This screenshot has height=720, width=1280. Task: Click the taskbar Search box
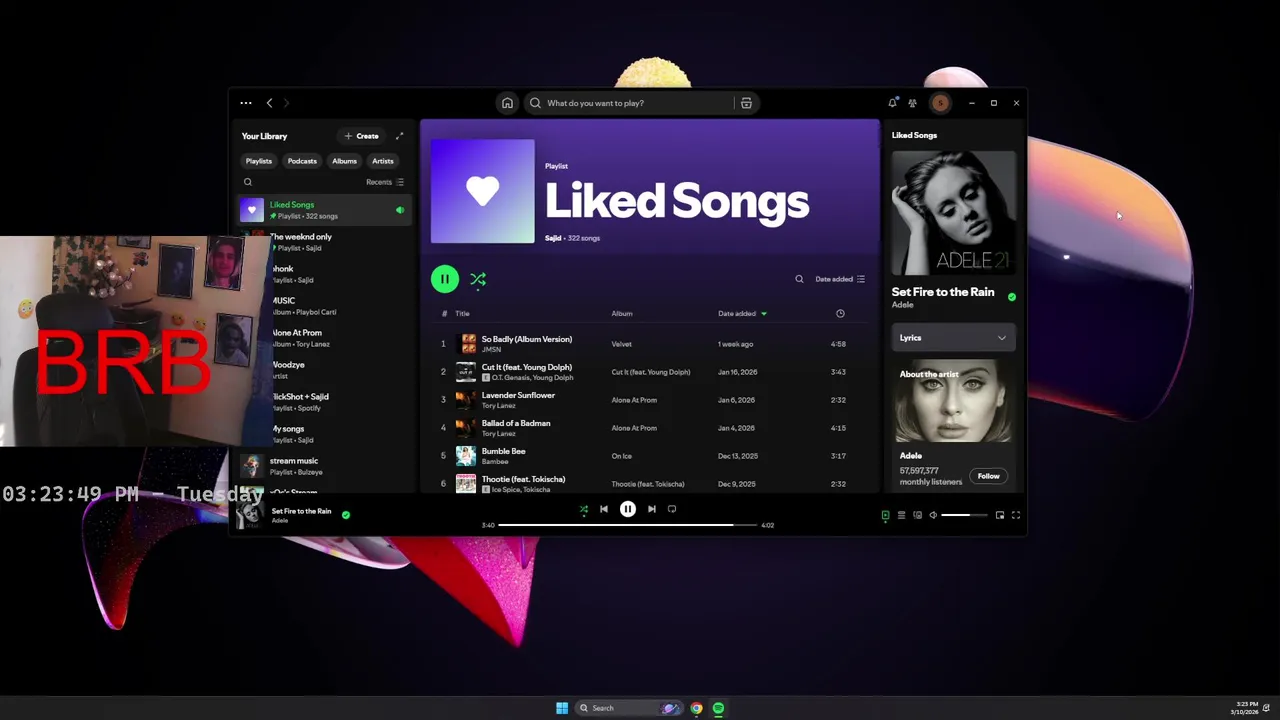pos(628,708)
